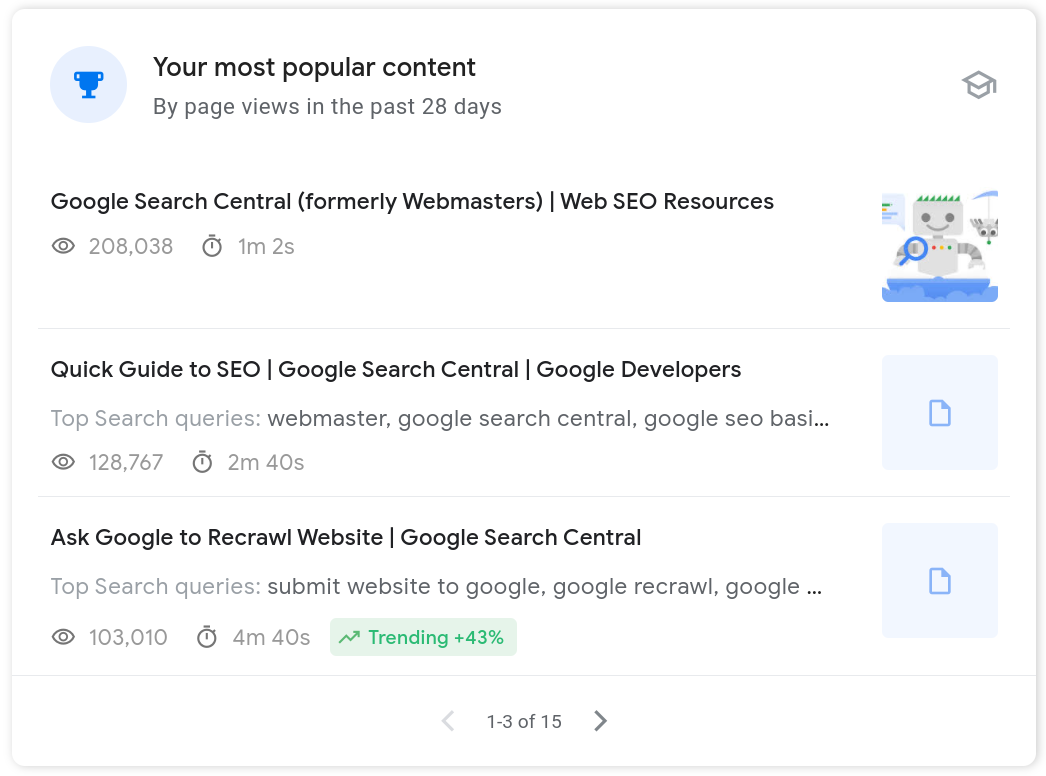Toggle the eye icon next to 103,010 views

click(63, 637)
